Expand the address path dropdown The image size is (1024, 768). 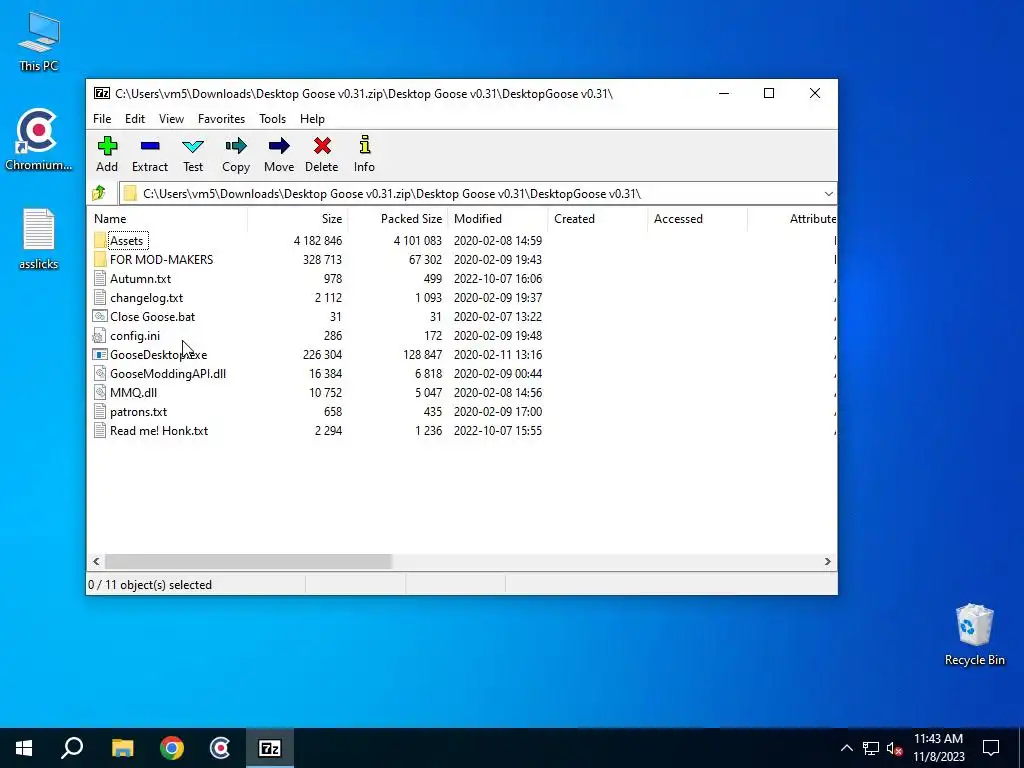(x=828, y=194)
